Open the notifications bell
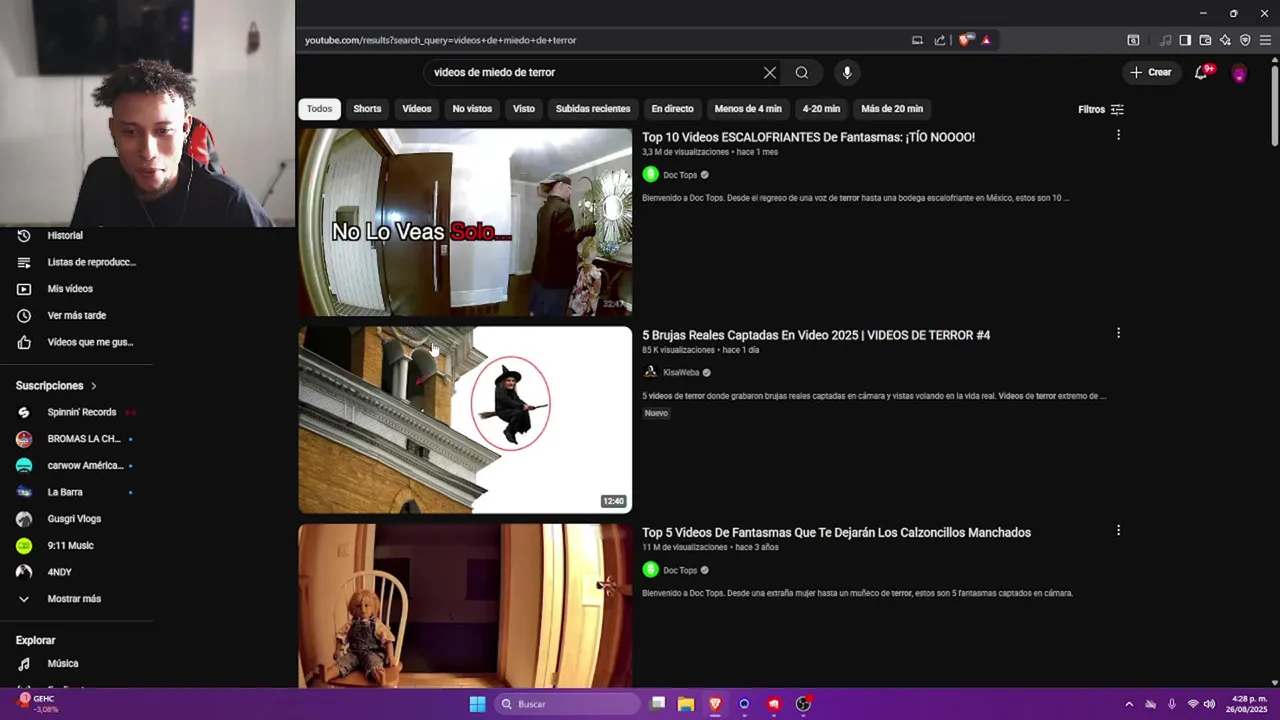This screenshot has width=1280, height=720. coord(1201,72)
